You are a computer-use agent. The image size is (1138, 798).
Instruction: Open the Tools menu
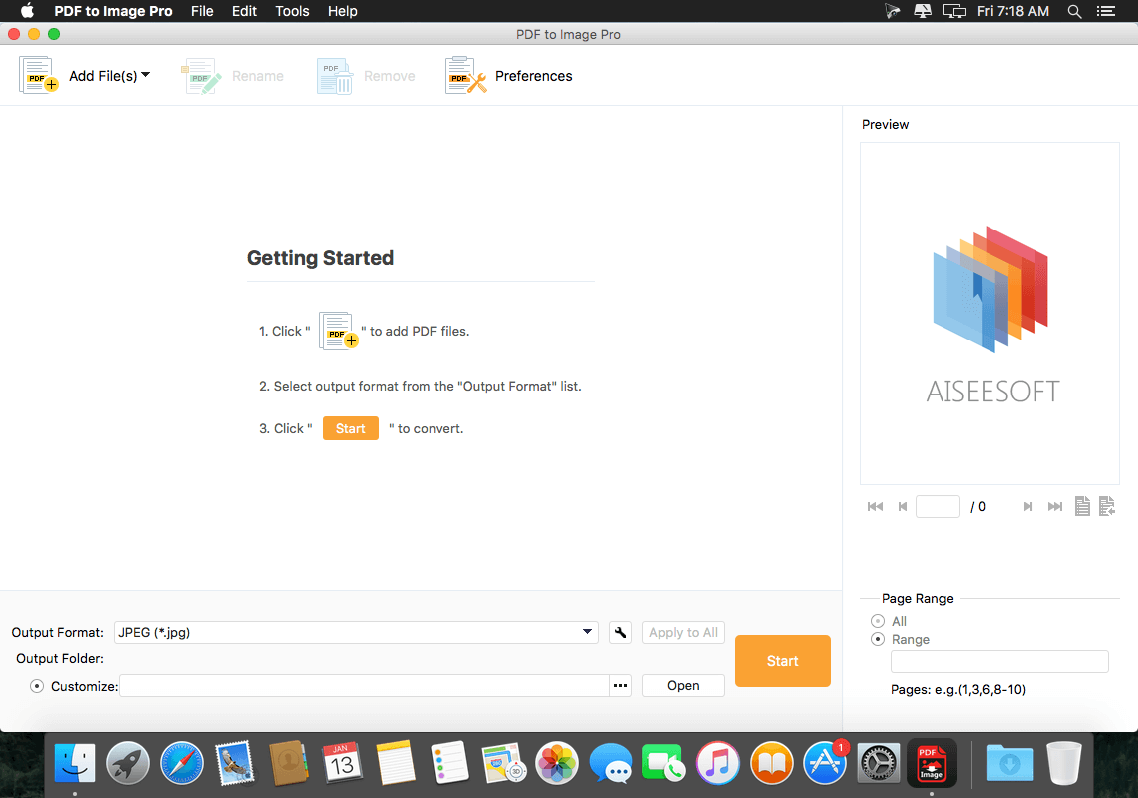point(292,11)
